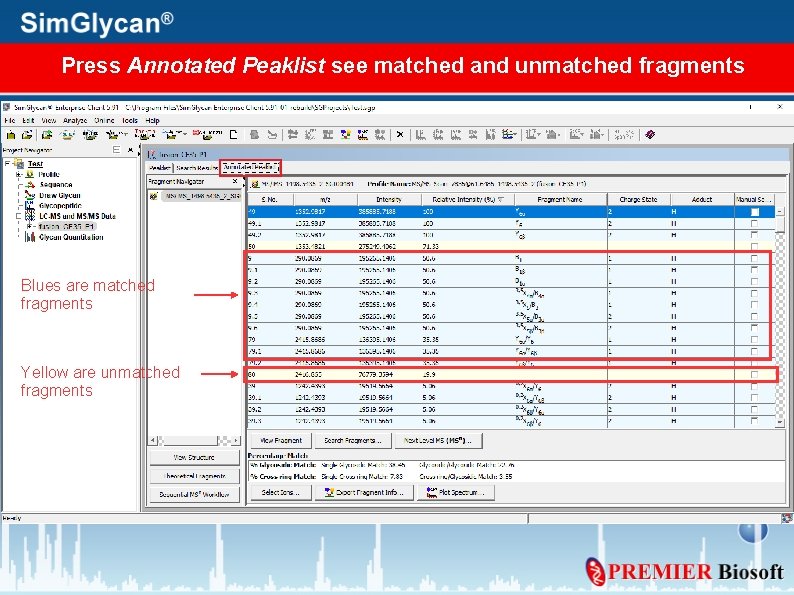Click the Open Project folder toolbar icon
The image size is (794, 595).
click(x=27, y=135)
